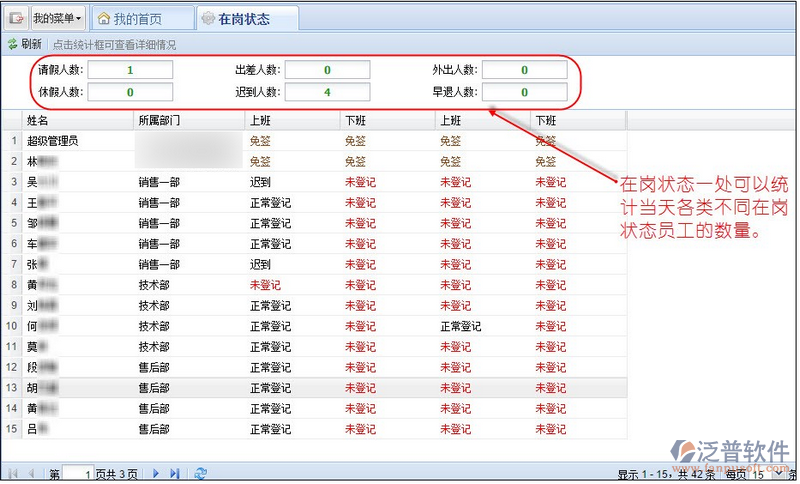
Task: Open the 早退人数 statistics box
Action: (x=524, y=92)
